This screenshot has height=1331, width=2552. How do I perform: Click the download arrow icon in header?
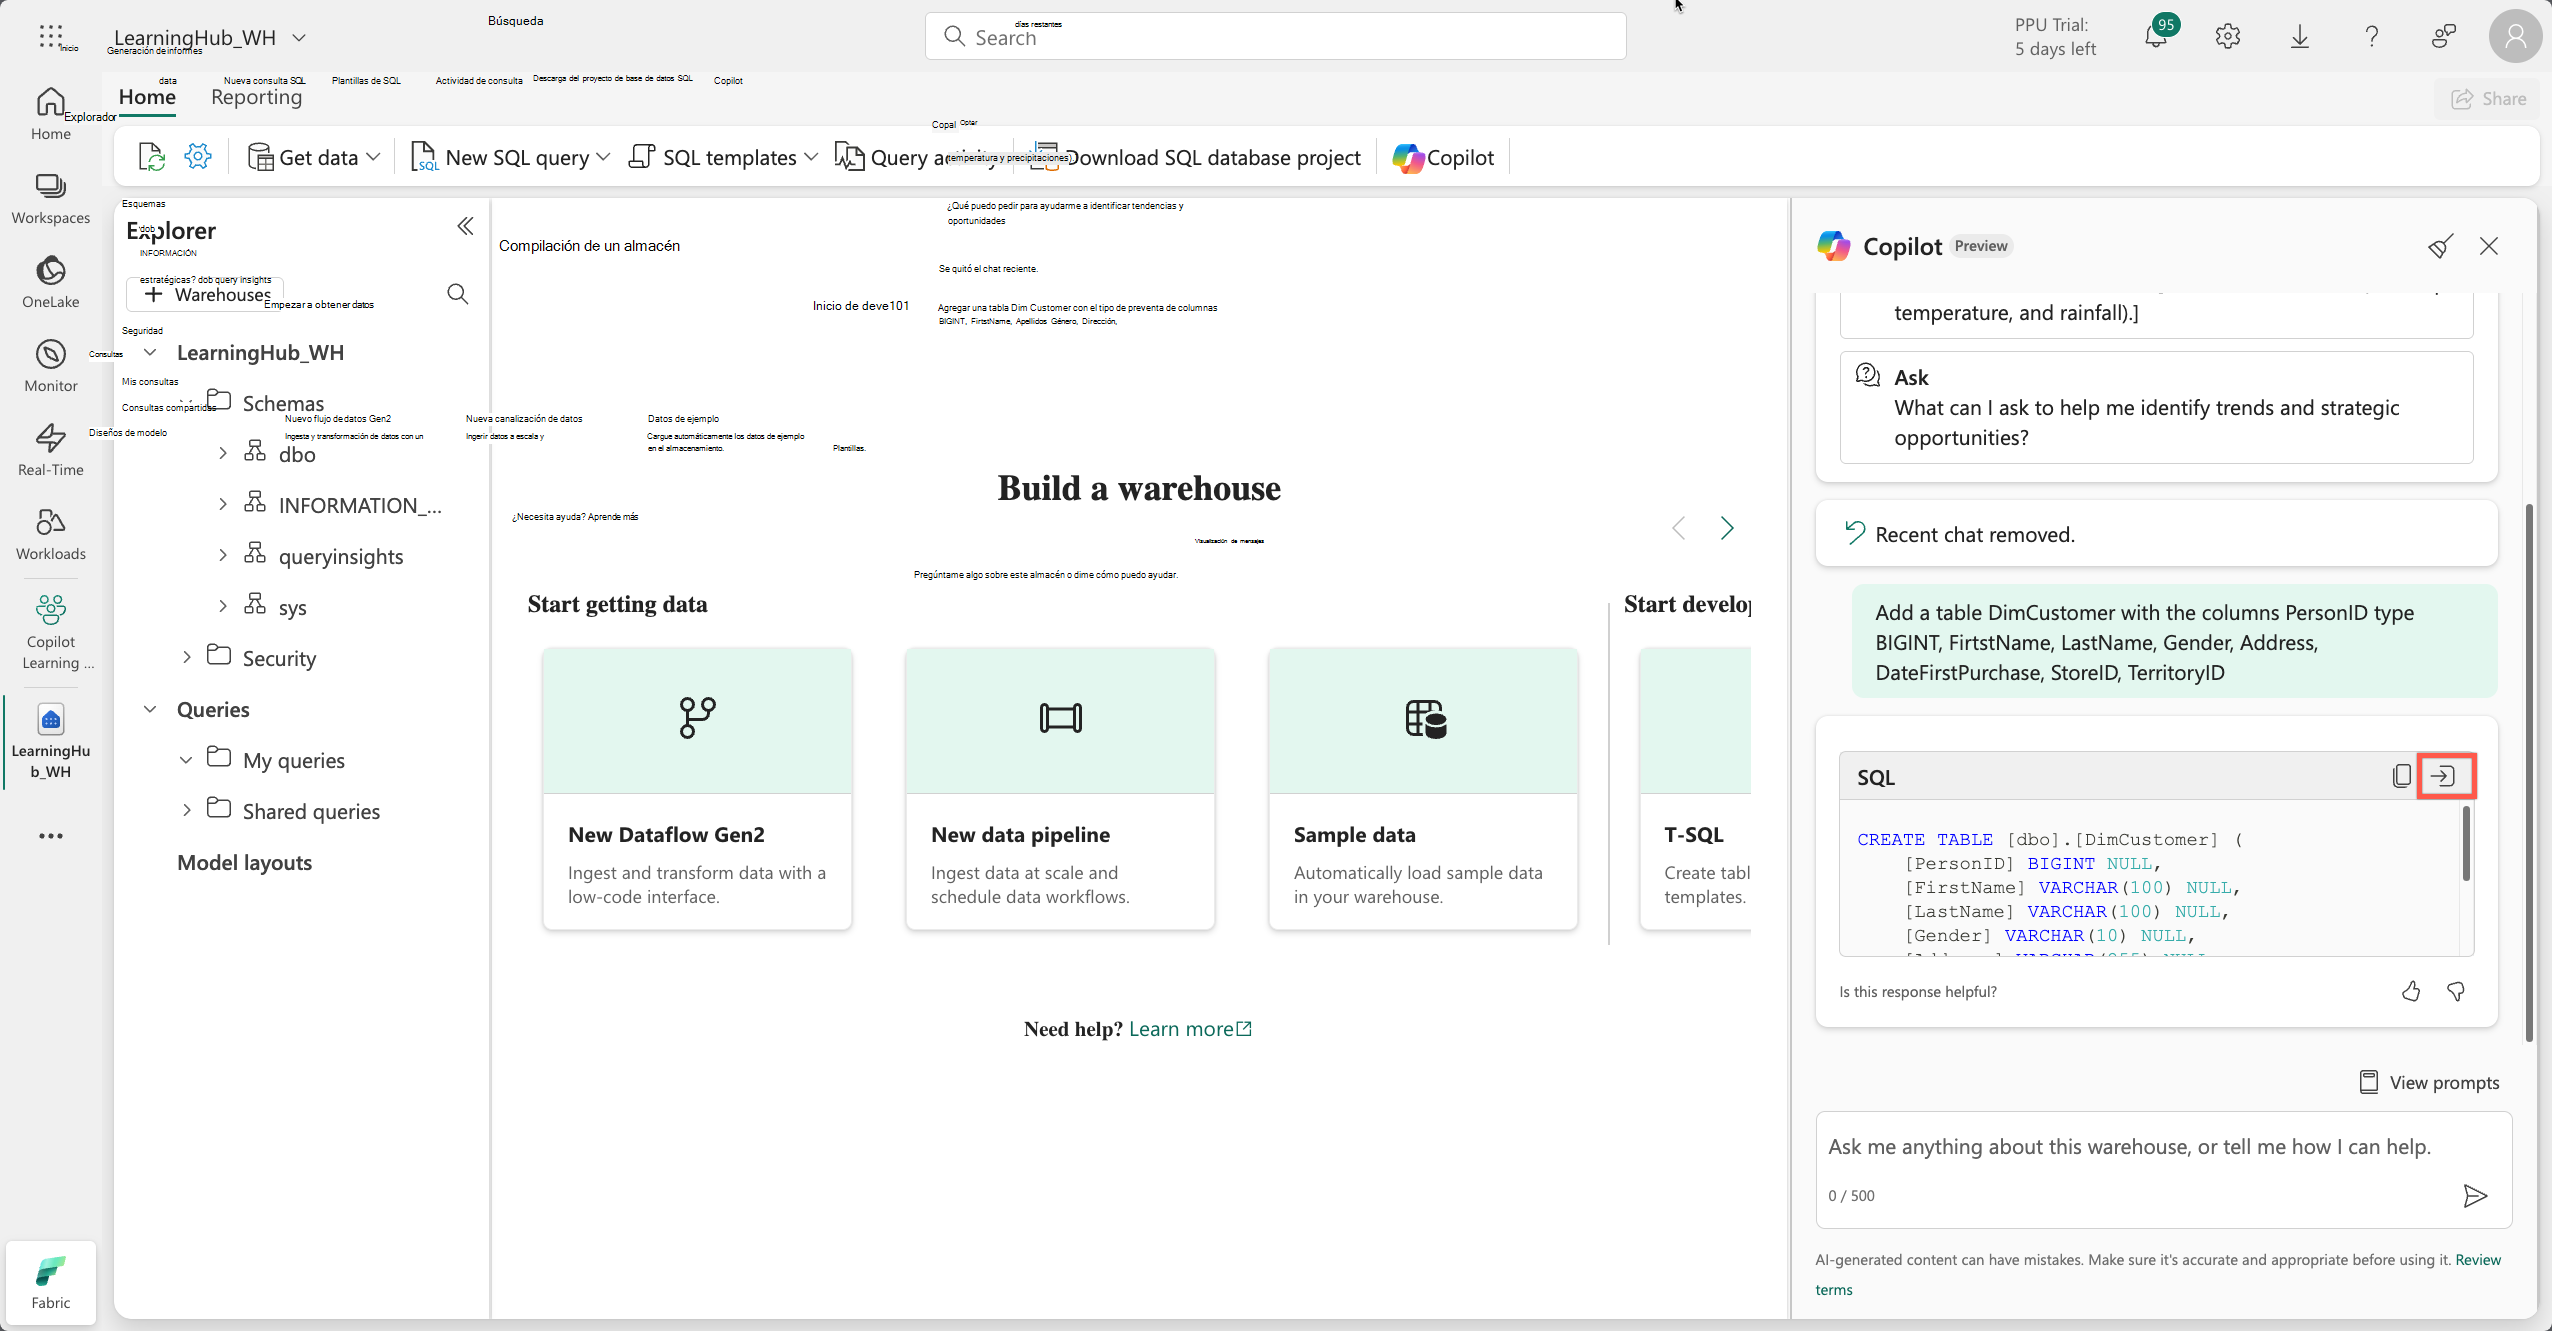(x=2300, y=37)
